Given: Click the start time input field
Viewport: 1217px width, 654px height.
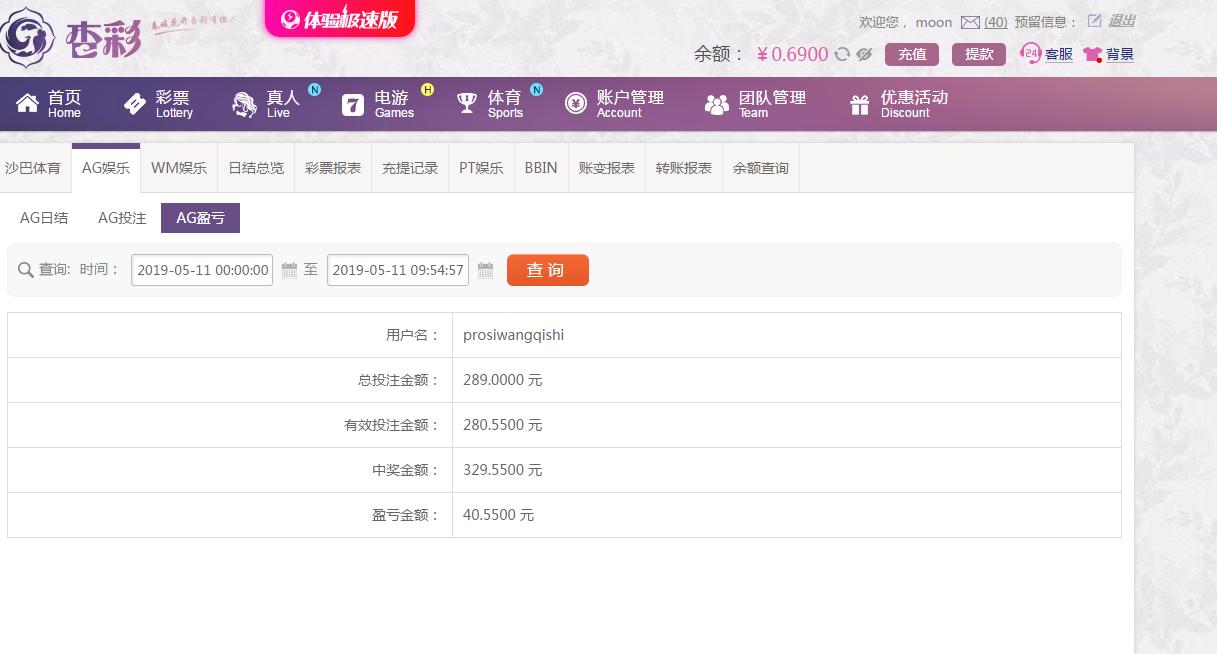Looking at the screenshot, I should [x=202, y=270].
